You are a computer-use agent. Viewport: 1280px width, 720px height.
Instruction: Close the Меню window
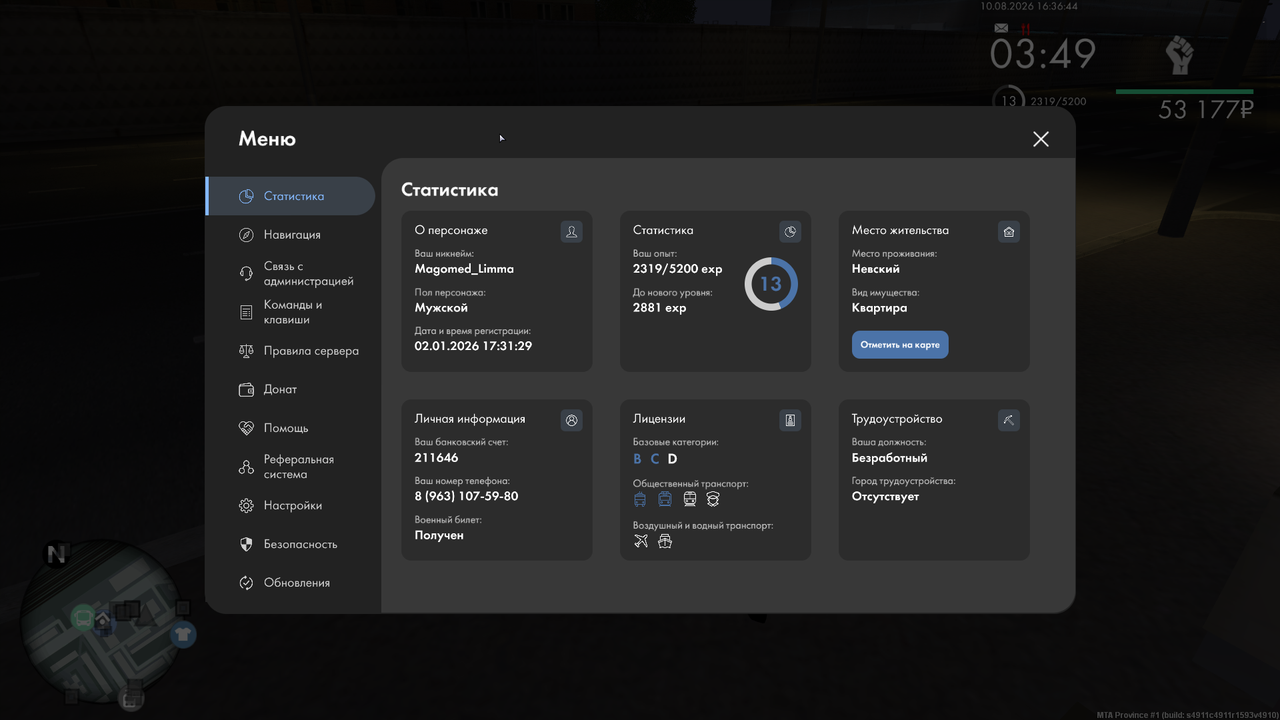point(1041,139)
